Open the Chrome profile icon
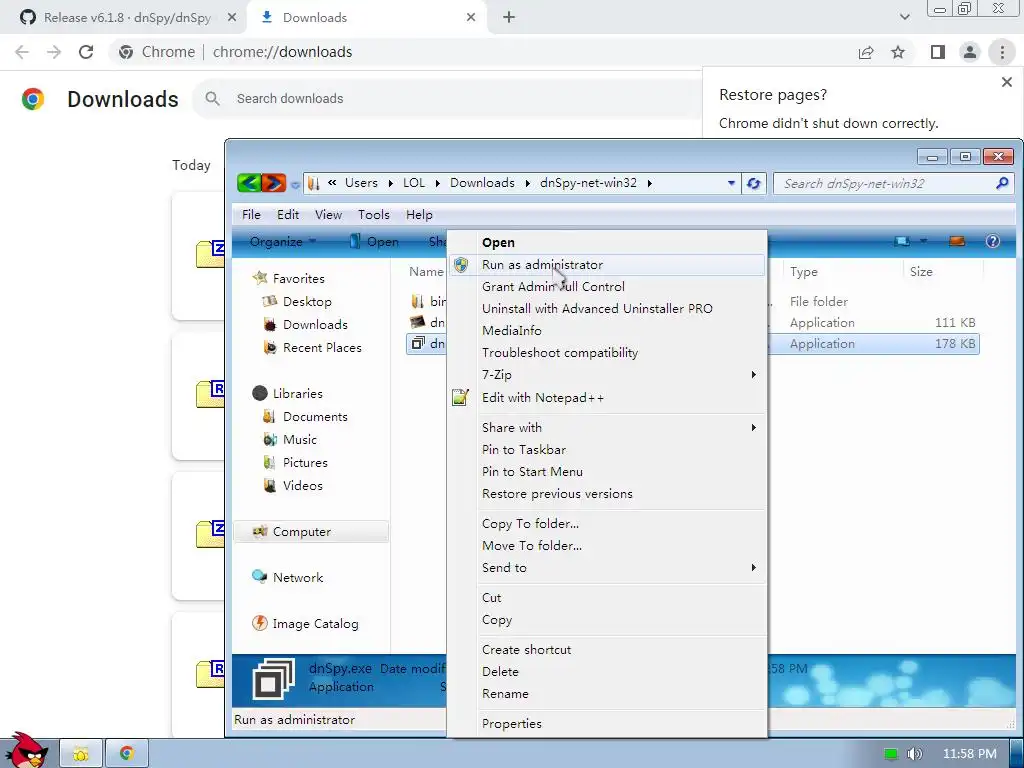This screenshot has width=1024, height=768. 970,52
